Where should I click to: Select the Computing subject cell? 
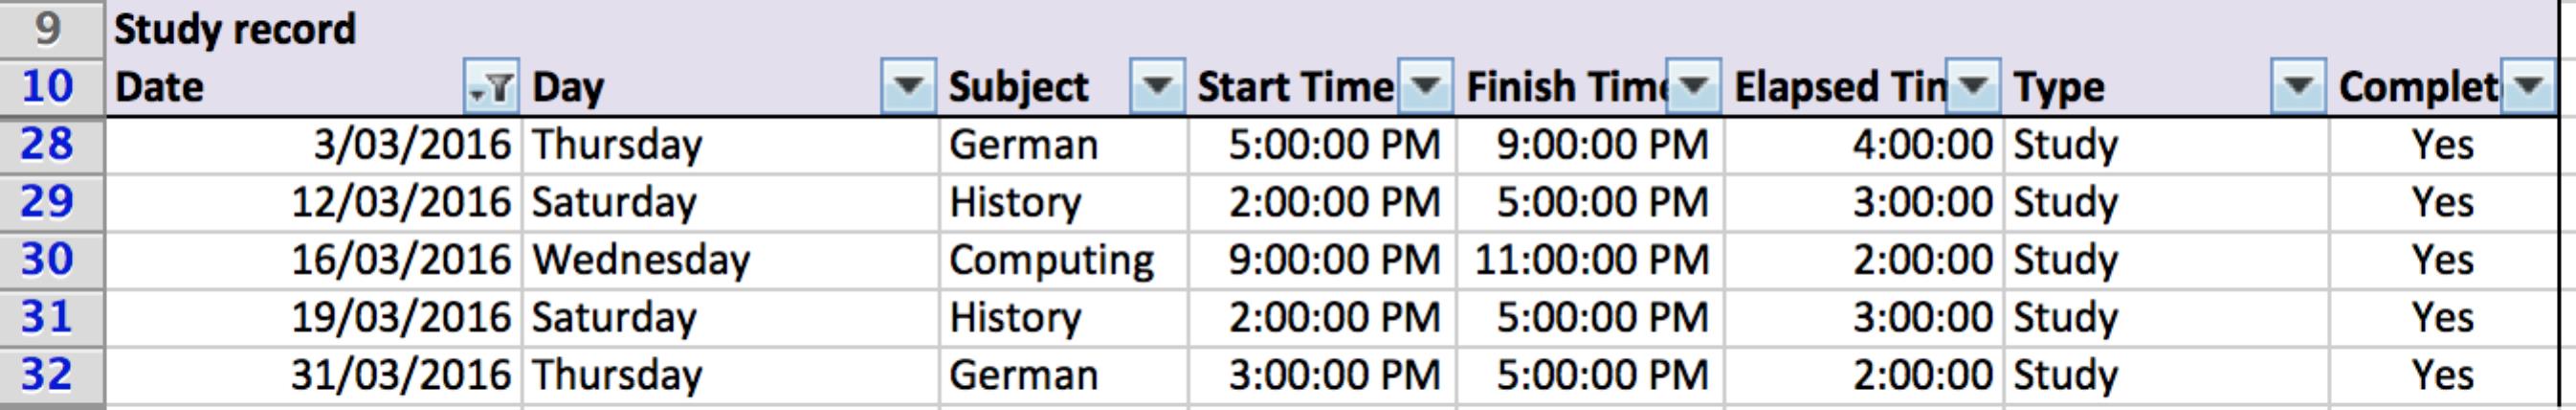(1051, 261)
